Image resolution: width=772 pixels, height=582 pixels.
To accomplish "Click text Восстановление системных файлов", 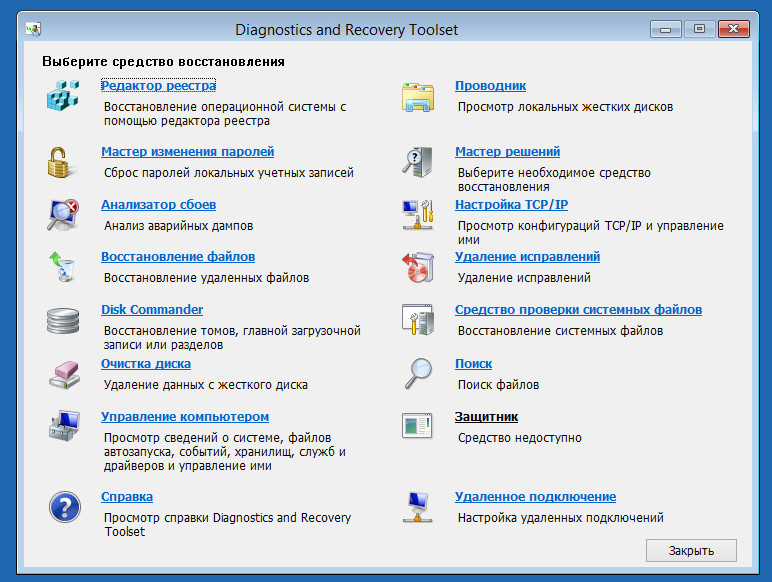I will (x=561, y=331).
